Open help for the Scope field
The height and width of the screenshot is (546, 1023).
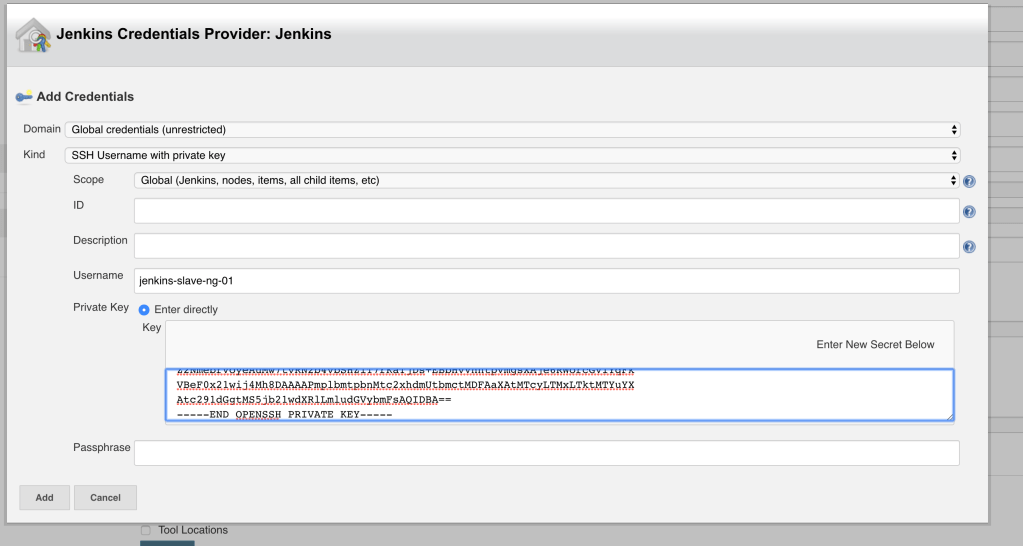[969, 181]
